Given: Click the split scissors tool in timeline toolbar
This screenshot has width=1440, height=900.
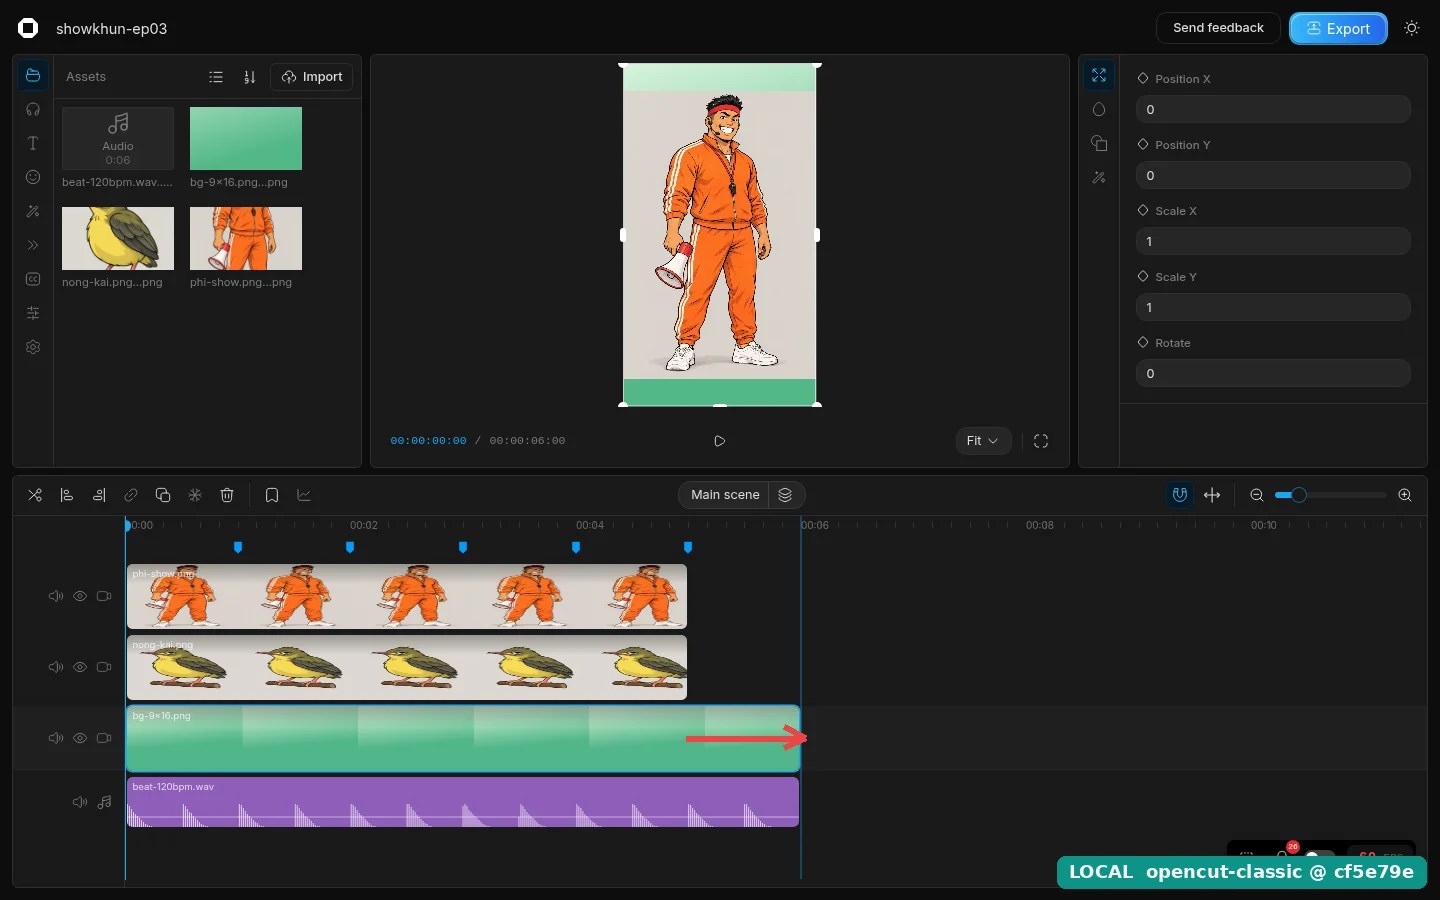Looking at the screenshot, I should 35,495.
